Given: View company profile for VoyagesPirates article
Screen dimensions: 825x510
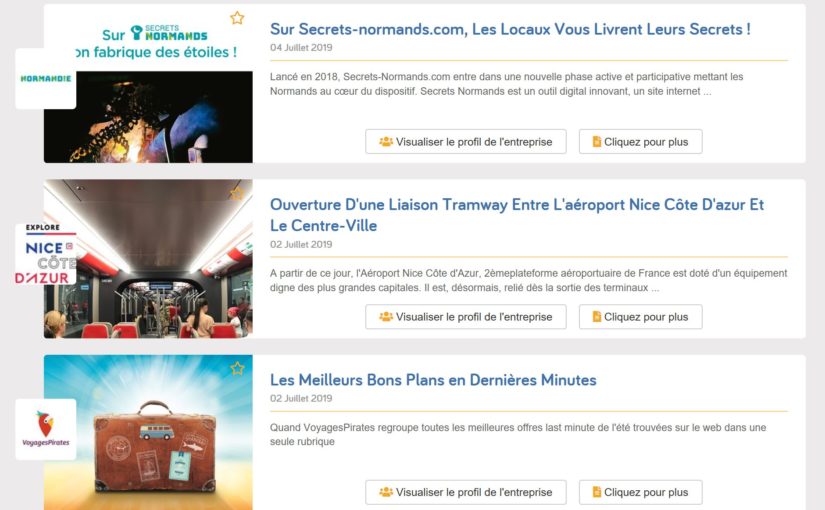Looking at the screenshot, I should coord(466,492).
